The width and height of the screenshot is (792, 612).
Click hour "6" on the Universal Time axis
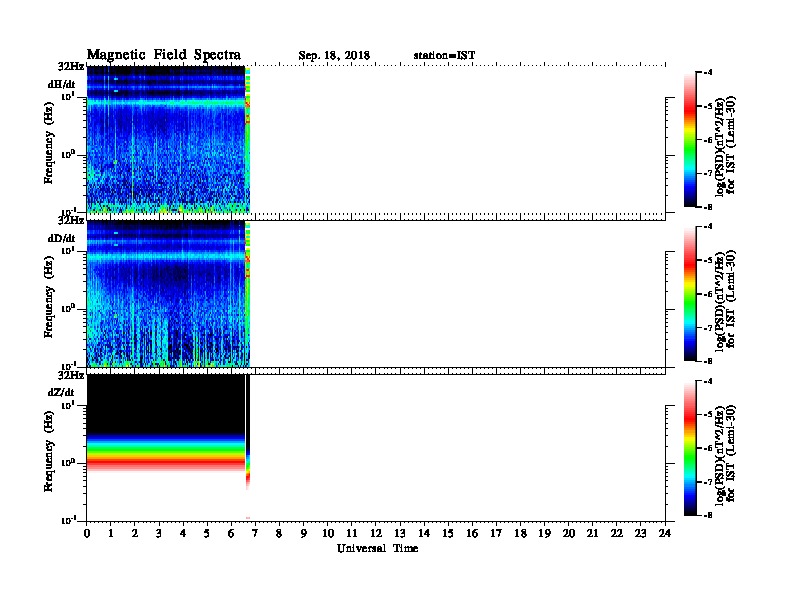pos(231,533)
